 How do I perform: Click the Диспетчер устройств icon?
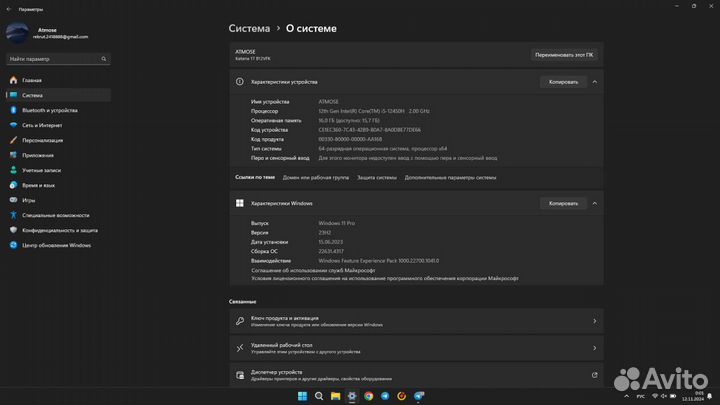(x=240, y=375)
